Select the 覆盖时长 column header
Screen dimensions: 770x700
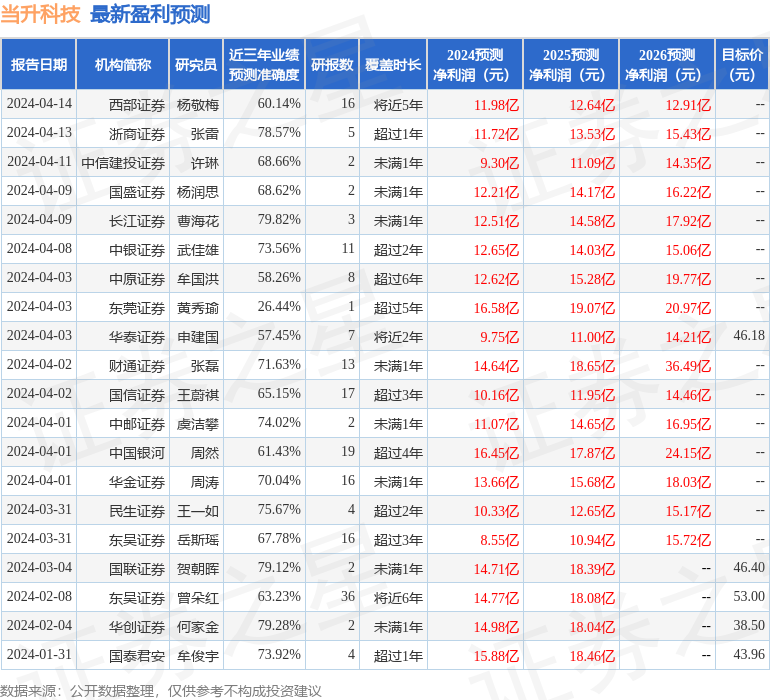coord(393,64)
